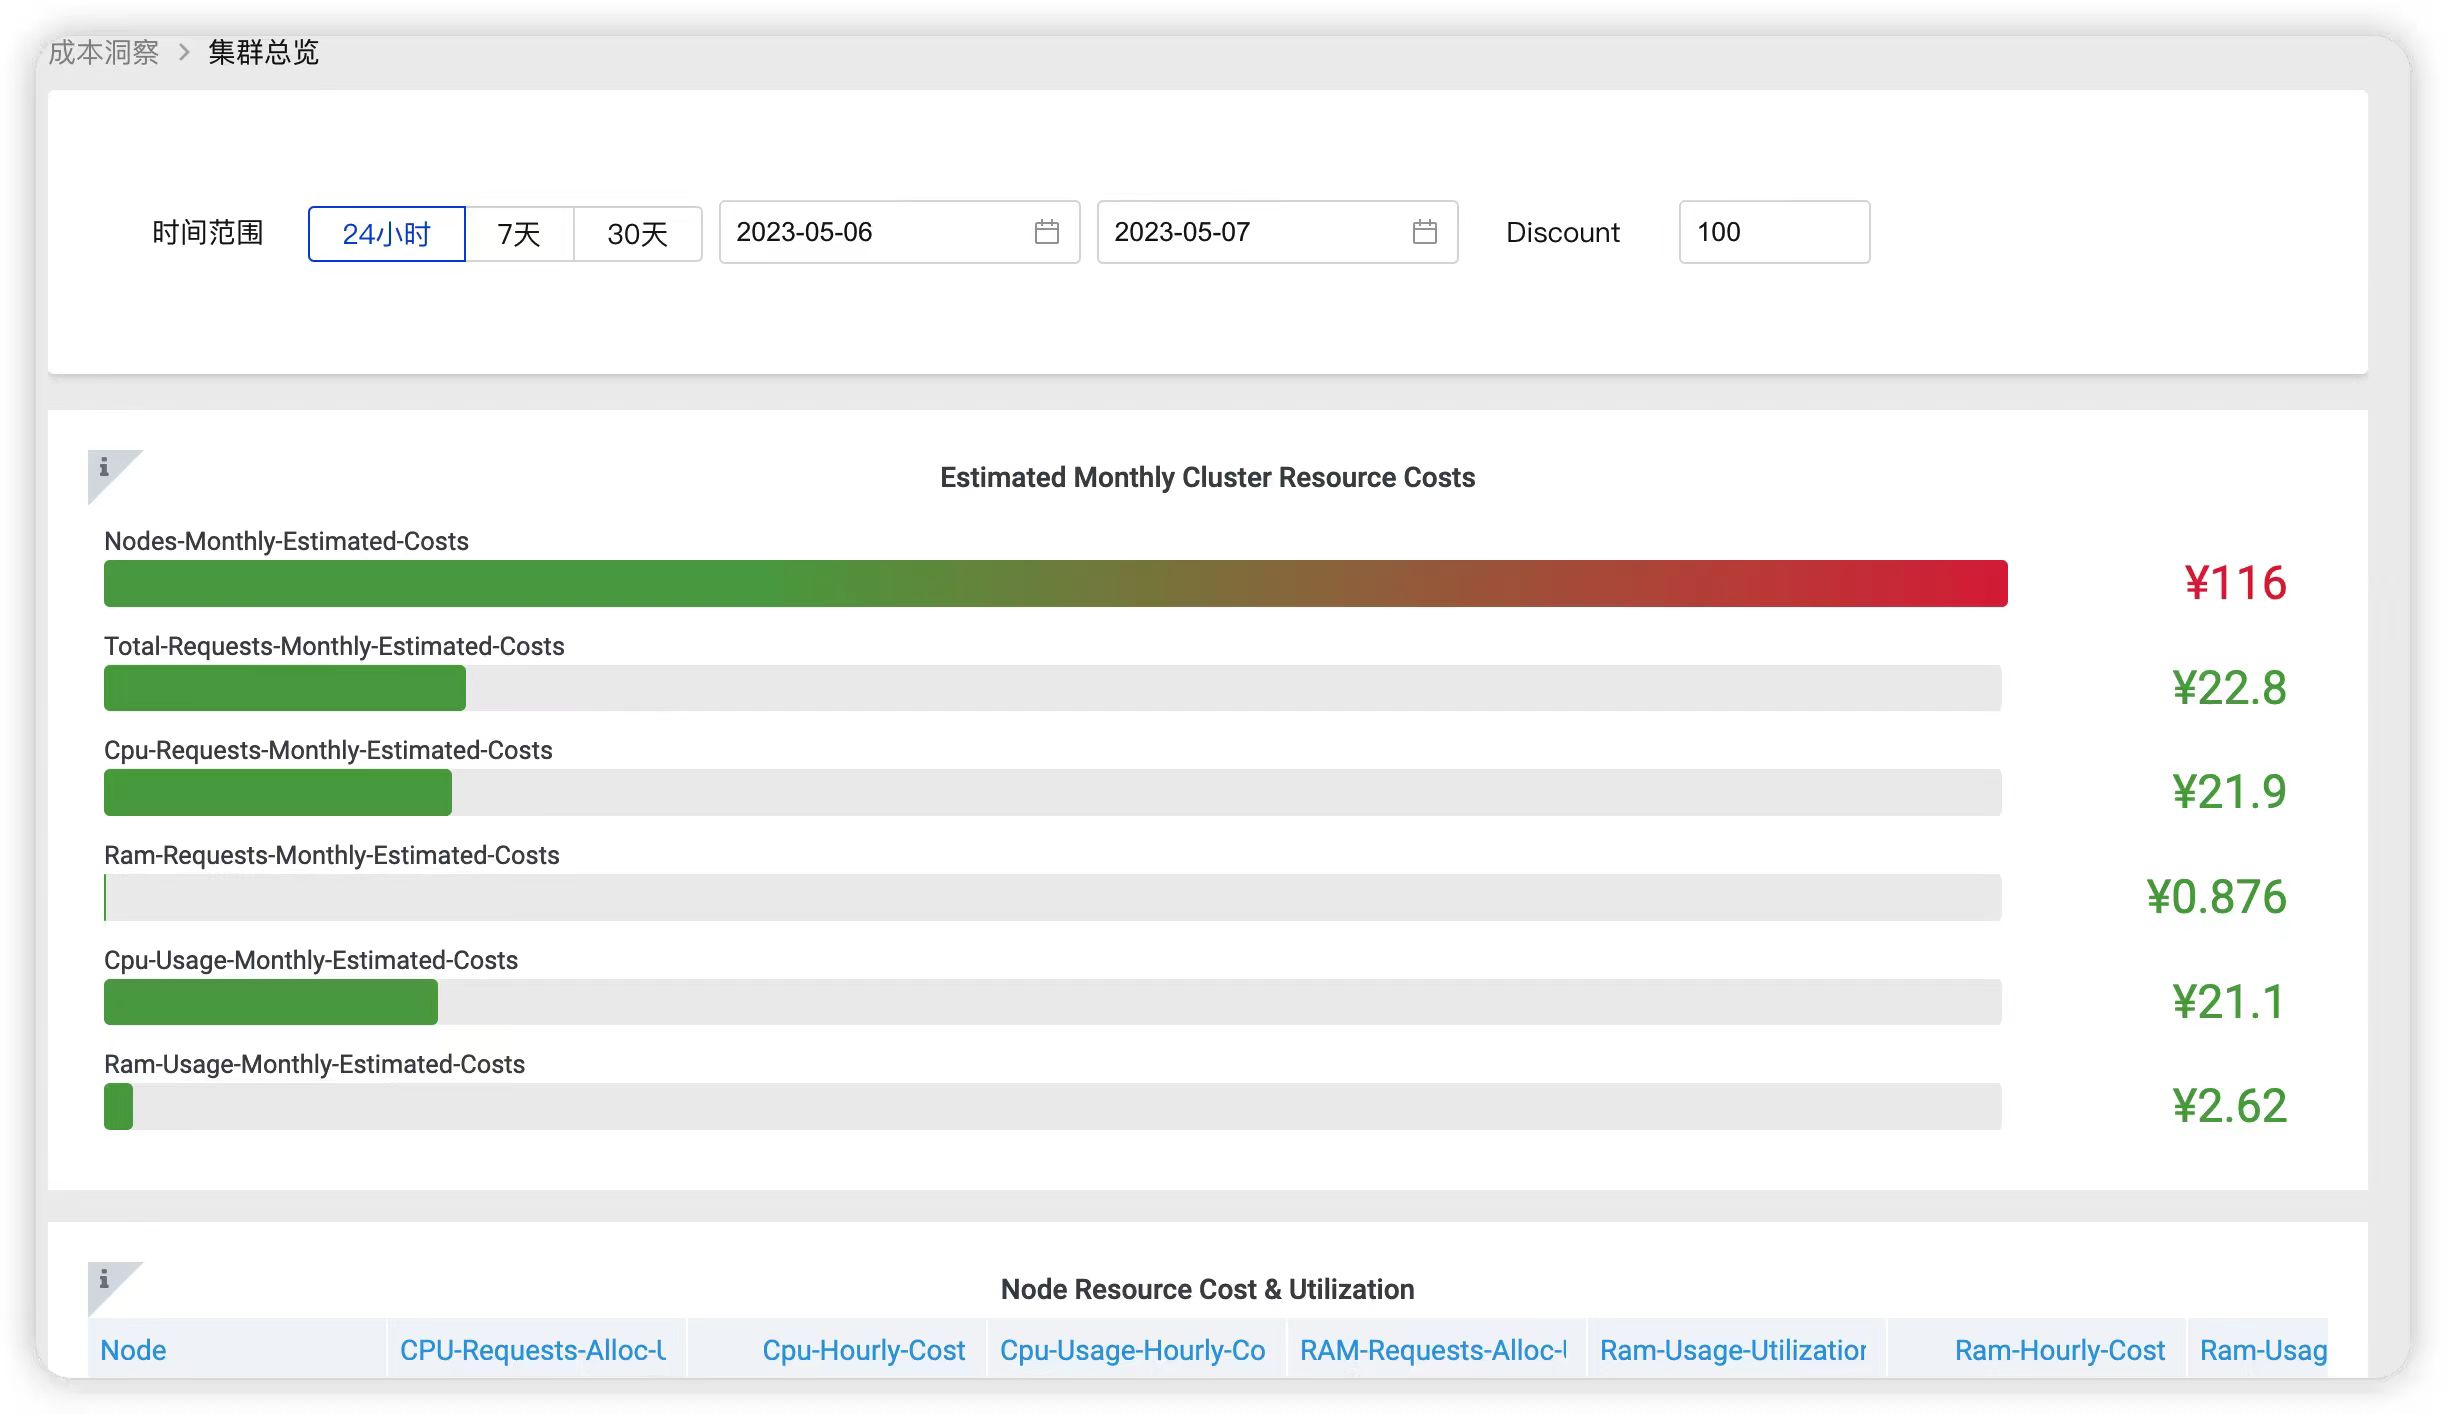Click the Cpu-Requests-Monthly-Estimated-Costs bar
2446x1414 pixels.
tap(1053, 792)
